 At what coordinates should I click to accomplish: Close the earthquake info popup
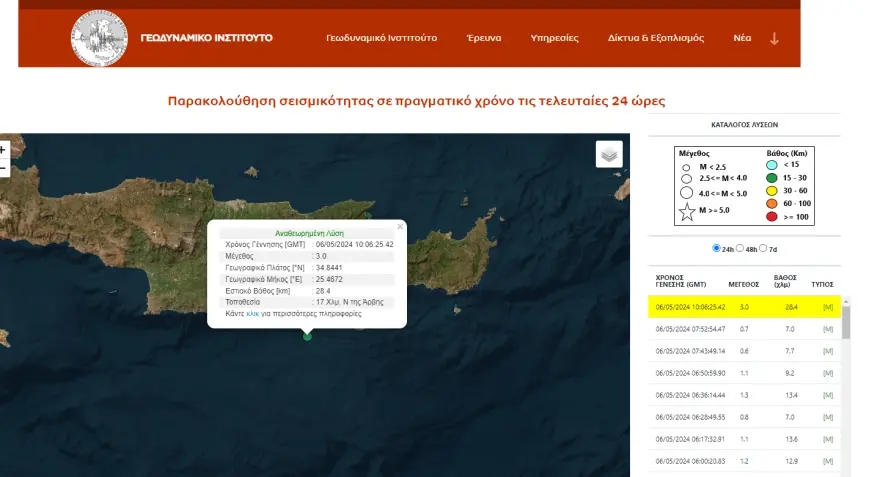tap(400, 227)
